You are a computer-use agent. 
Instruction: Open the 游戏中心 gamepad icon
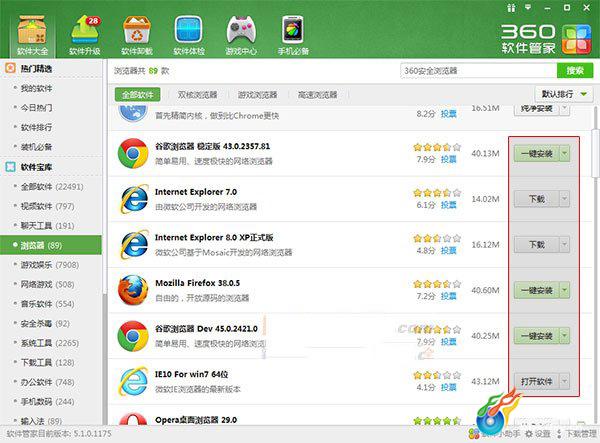click(241, 36)
